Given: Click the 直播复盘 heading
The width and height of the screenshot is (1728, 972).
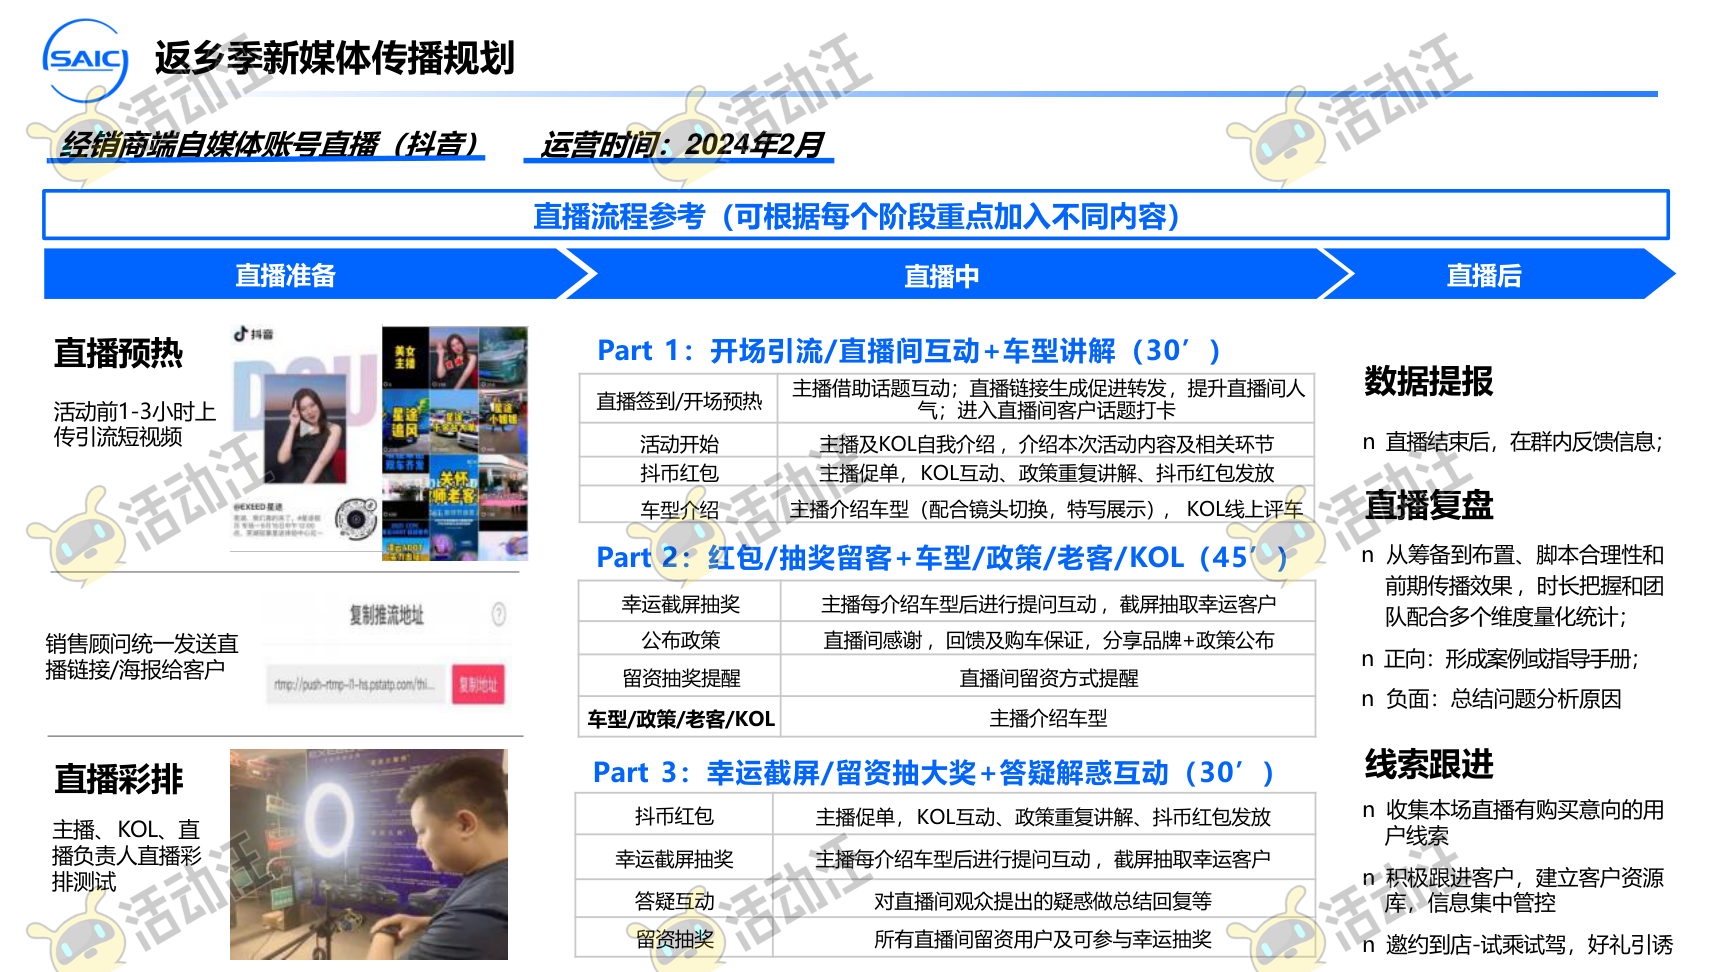Looking at the screenshot, I should click(1428, 505).
